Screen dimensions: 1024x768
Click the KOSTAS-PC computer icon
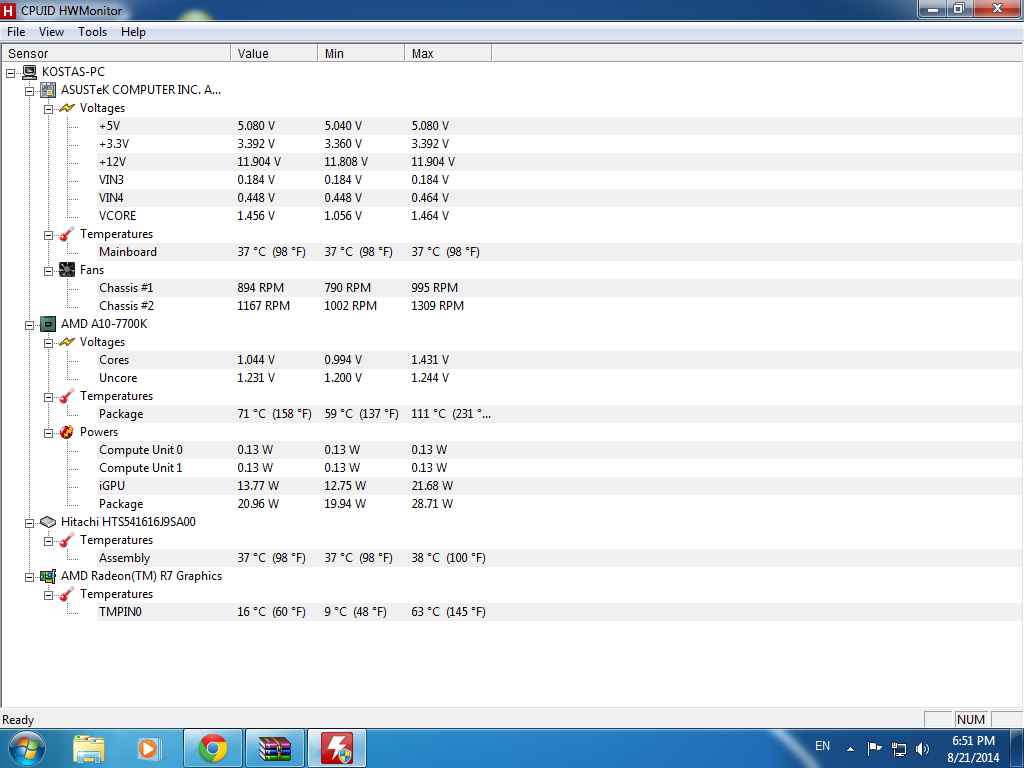pos(29,72)
